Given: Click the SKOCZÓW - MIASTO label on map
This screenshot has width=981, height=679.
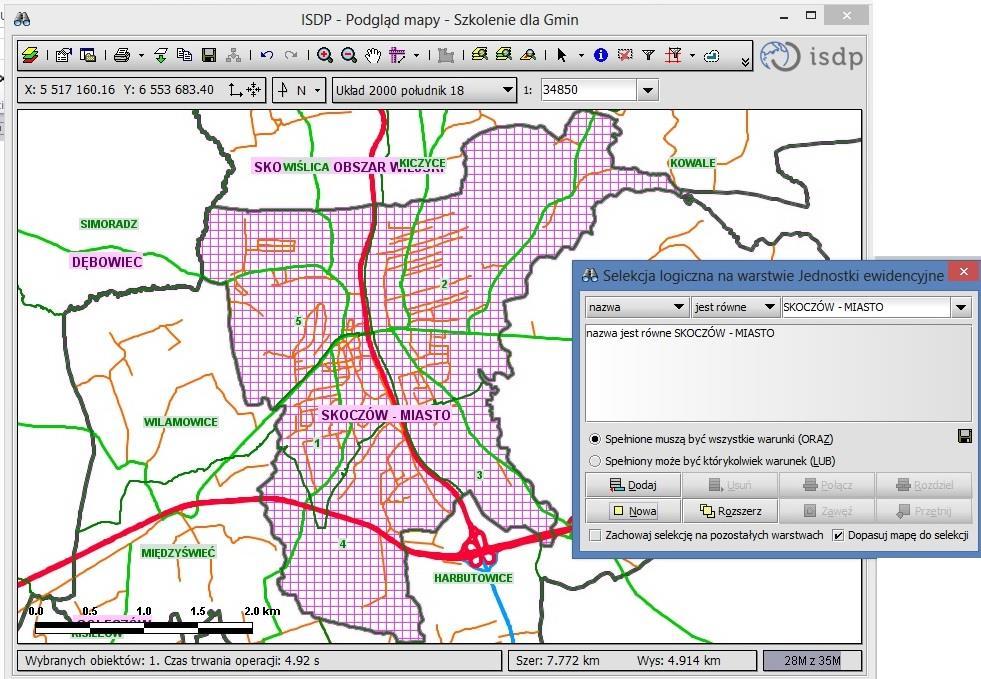Looking at the screenshot, I should [x=385, y=415].
